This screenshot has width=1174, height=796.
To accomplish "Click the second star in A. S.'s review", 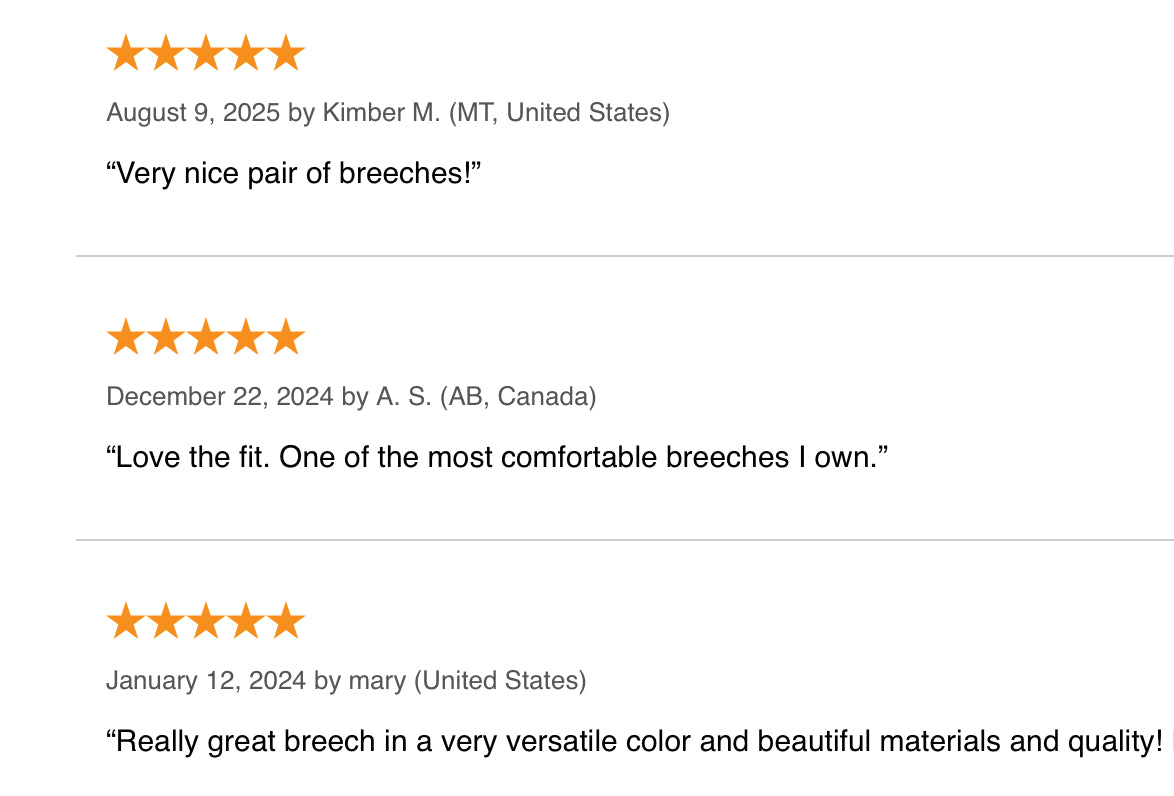I will (165, 337).
